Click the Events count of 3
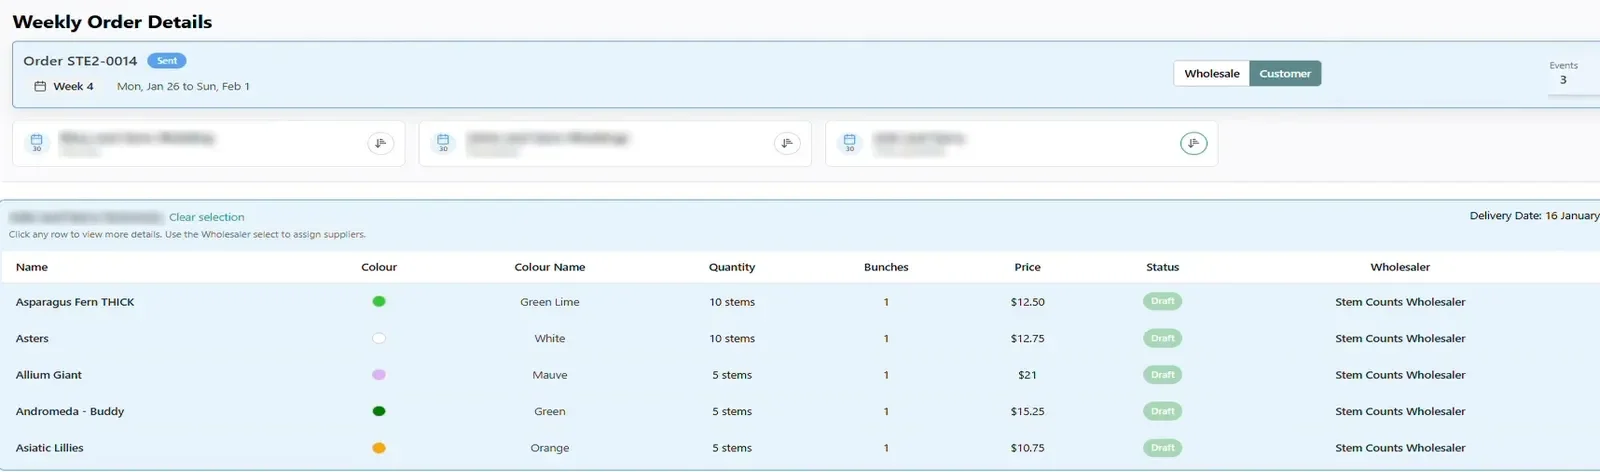The height and width of the screenshot is (472, 1600). pos(1563,80)
